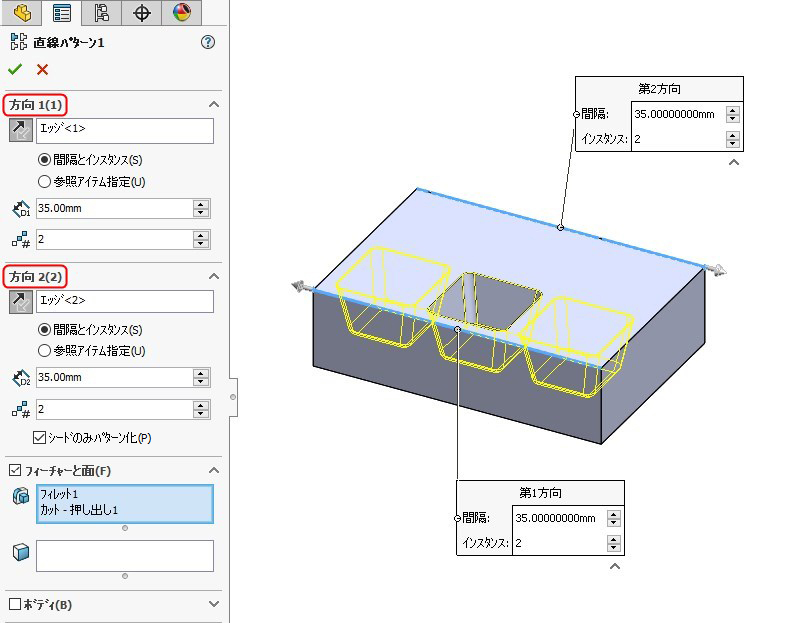Viewport: 800px width, 623px height.
Task: Select フィレット1 in the features list
Action: [x=59, y=495]
